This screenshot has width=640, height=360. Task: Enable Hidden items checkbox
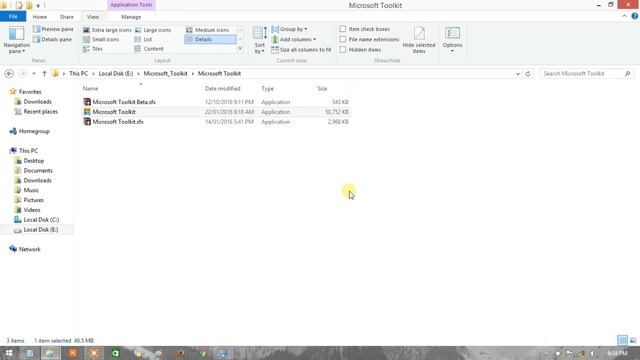coord(343,50)
